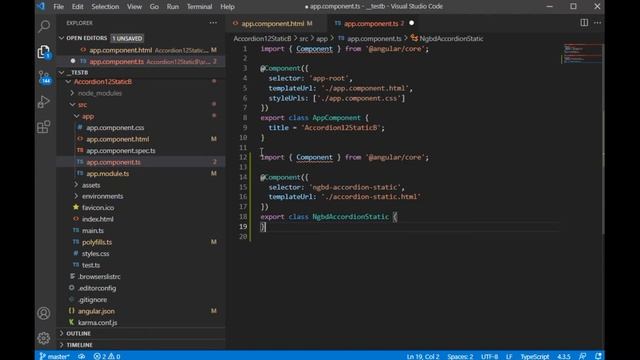This screenshot has width=640, height=360.
Task: Click the master branch status item
Action: [54, 356]
